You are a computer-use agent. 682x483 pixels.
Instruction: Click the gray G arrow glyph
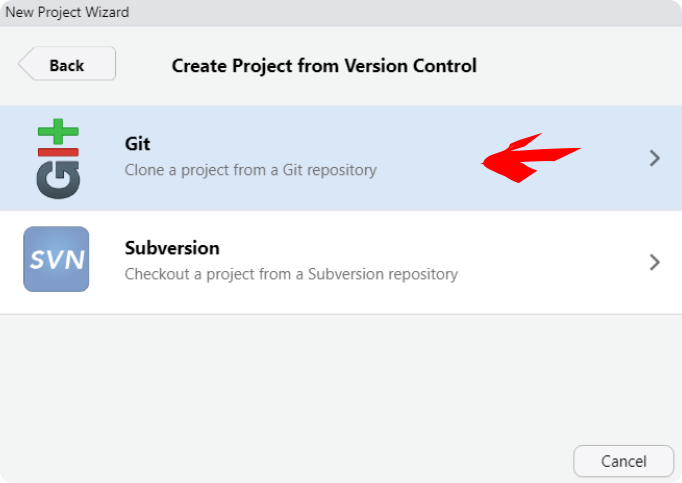pos(58,180)
